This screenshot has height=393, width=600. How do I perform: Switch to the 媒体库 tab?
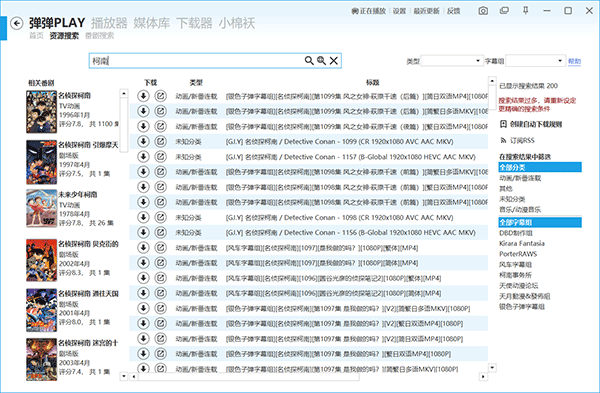coord(152,23)
